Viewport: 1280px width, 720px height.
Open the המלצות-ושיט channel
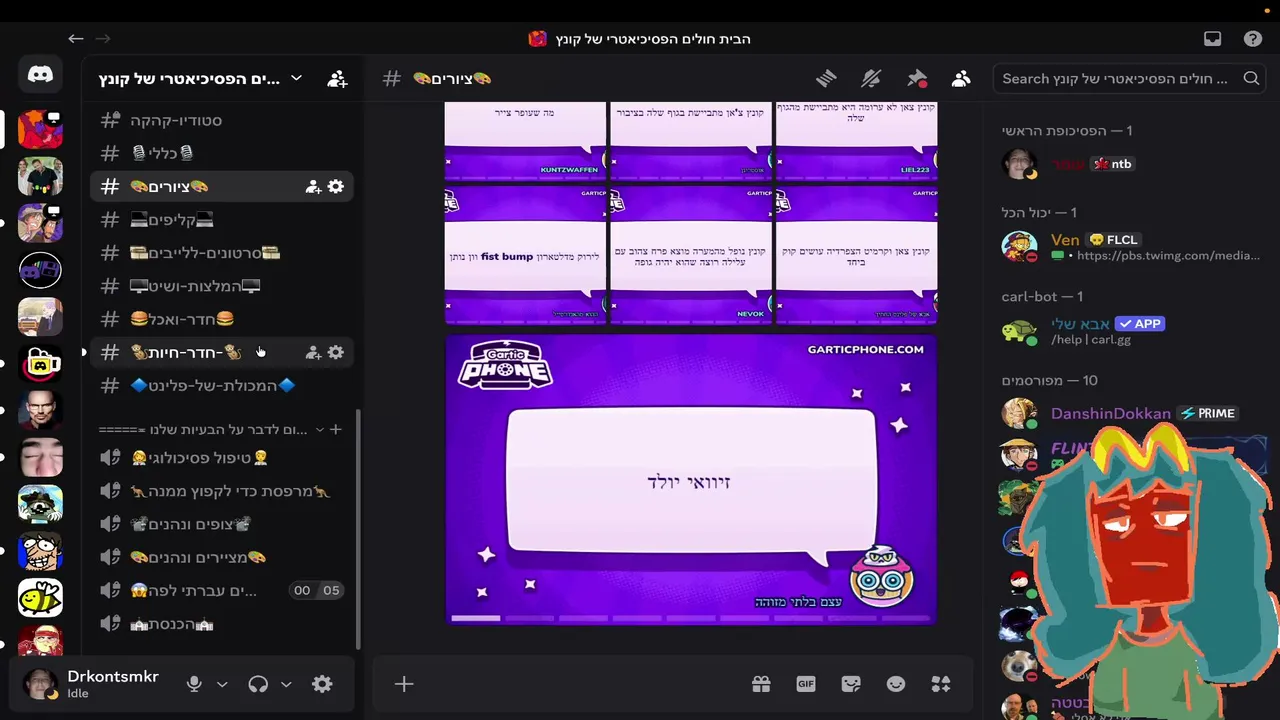[x=222, y=285]
